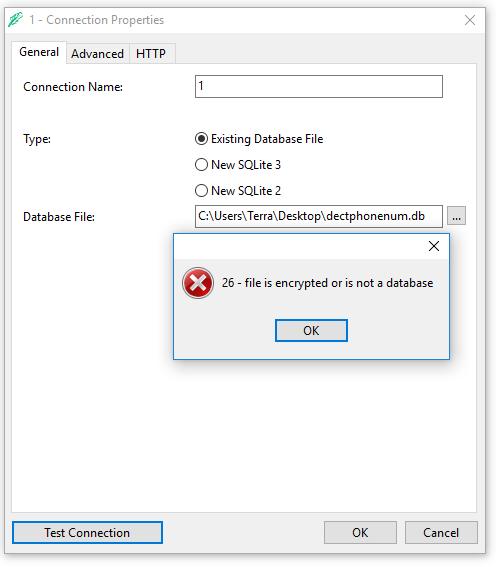496x567 pixels.
Task: Choose the New SQLite 3 option
Action: [238, 165]
